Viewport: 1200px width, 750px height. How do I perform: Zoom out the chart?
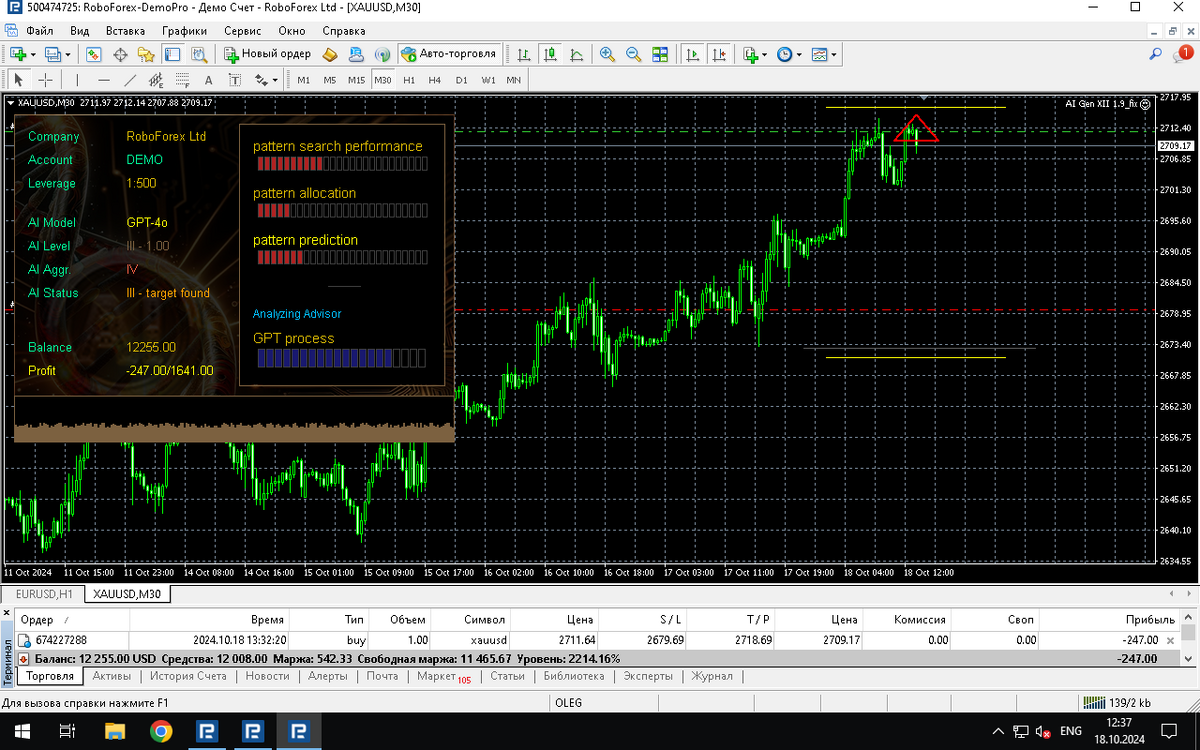click(x=633, y=54)
